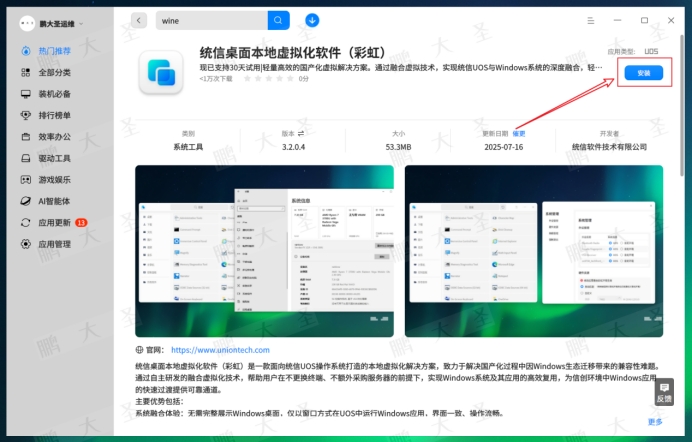The image size is (692, 442).
Task: Click the <1万次下载 download count
Action: point(215,79)
